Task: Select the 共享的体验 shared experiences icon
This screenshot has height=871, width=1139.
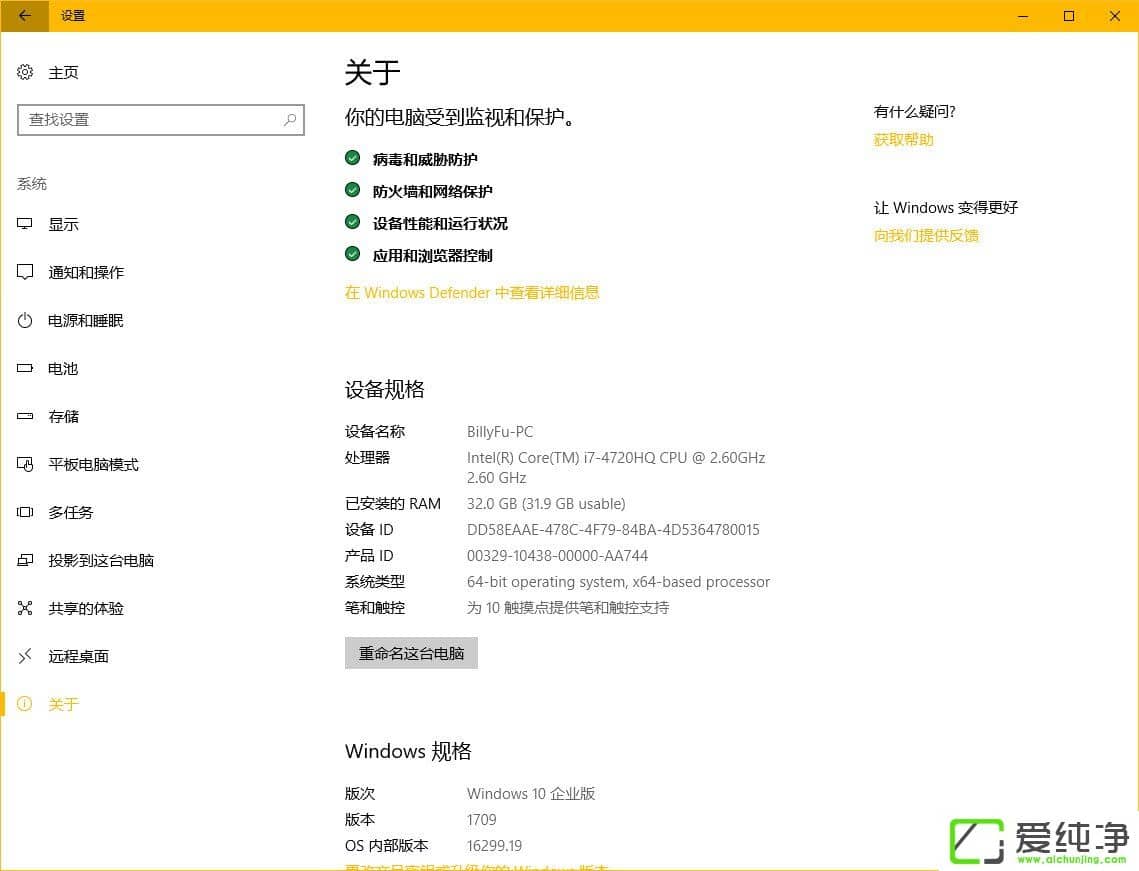Action: 24,608
